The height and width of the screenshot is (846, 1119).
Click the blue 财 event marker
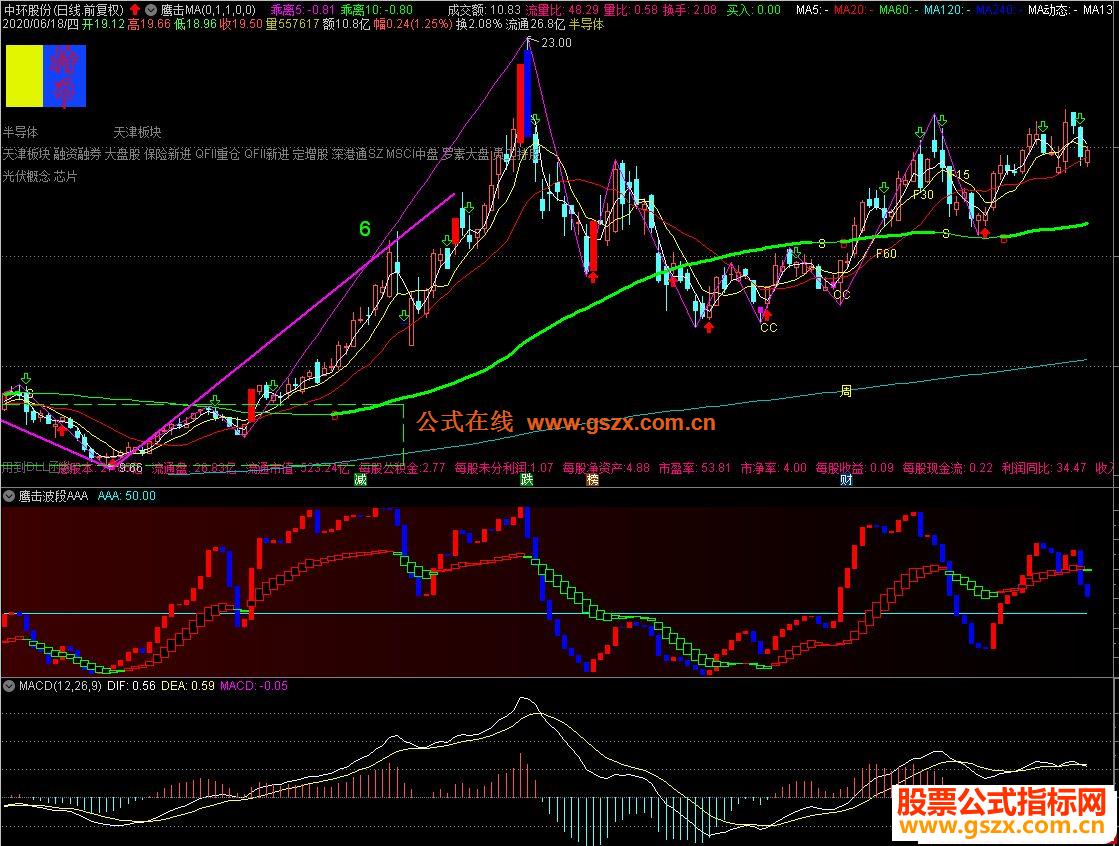(x=846, y=480)
